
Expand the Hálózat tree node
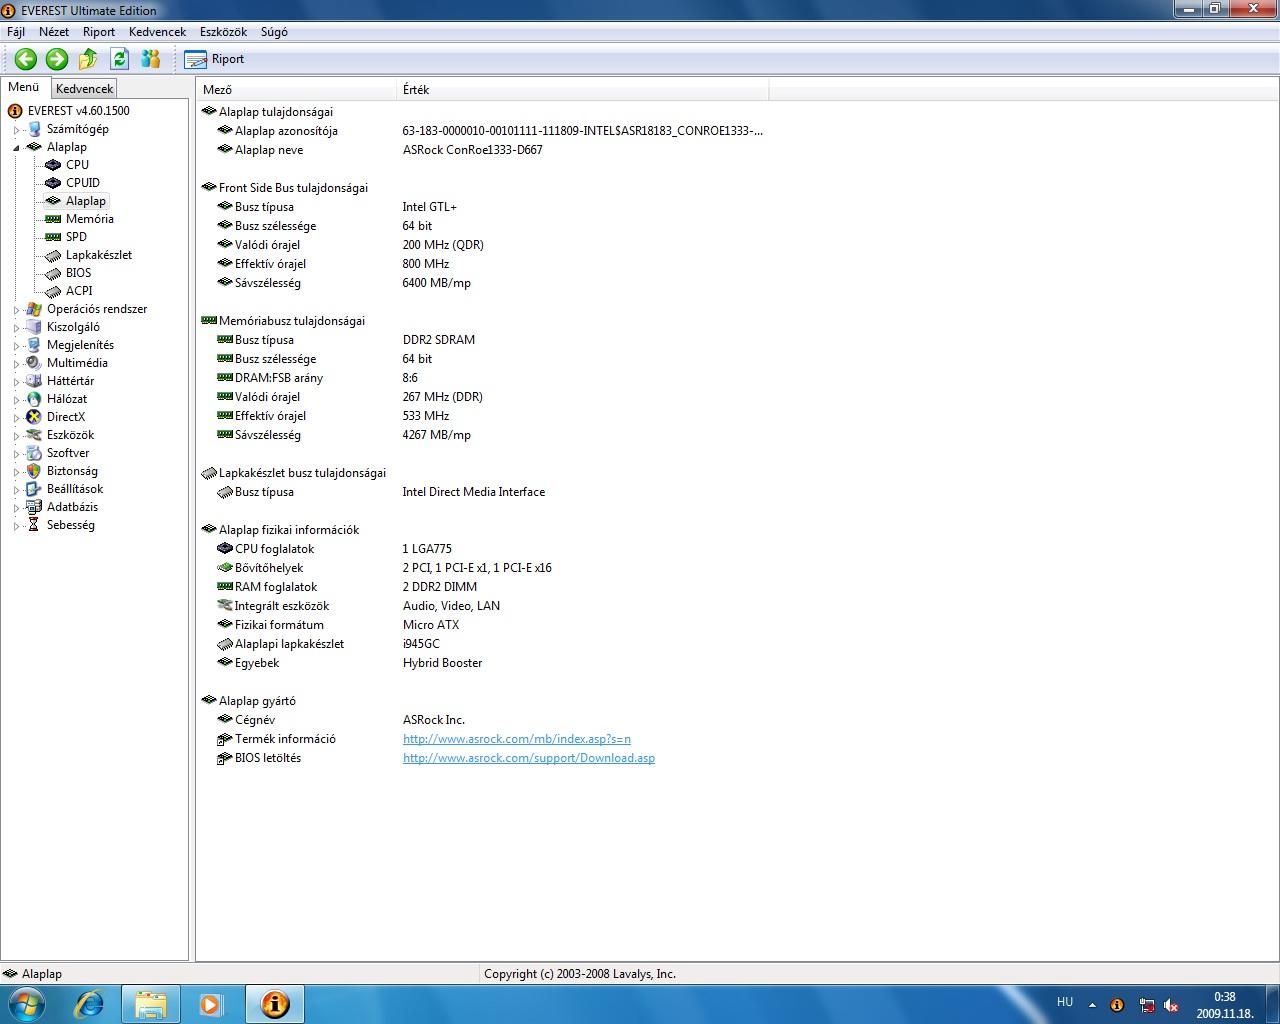17,399
